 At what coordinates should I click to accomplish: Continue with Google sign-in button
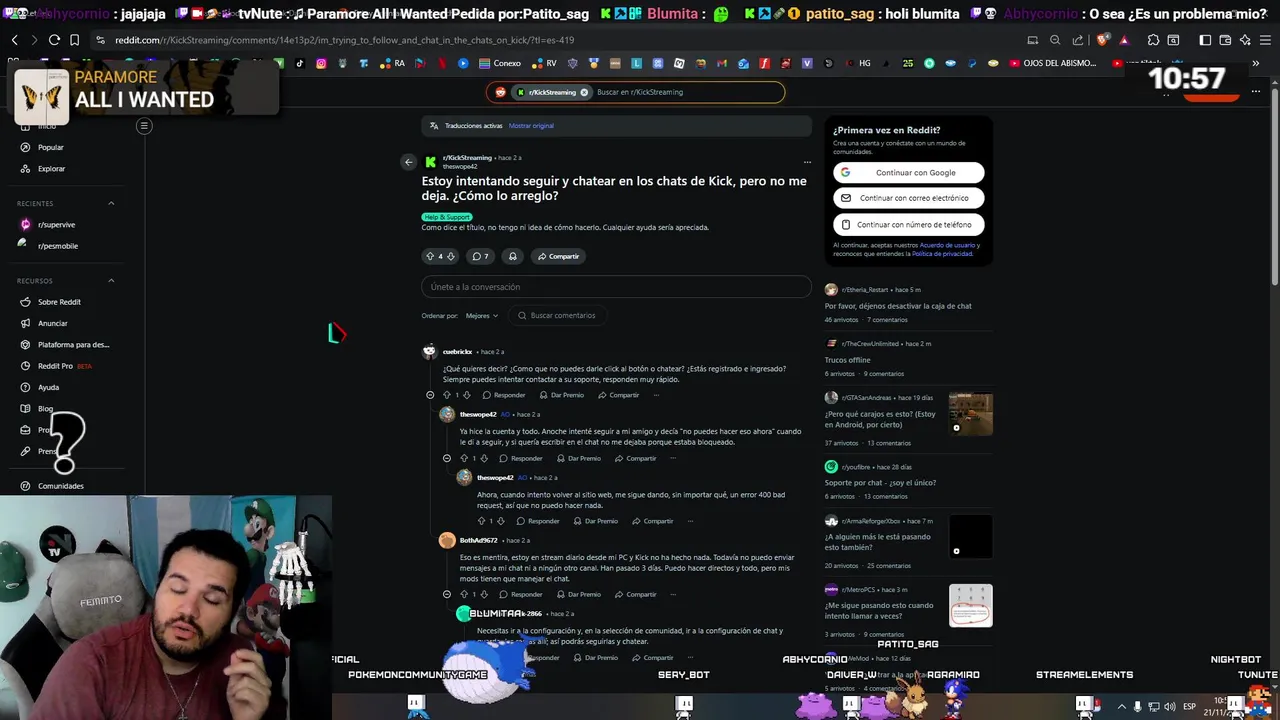(908, 172)
